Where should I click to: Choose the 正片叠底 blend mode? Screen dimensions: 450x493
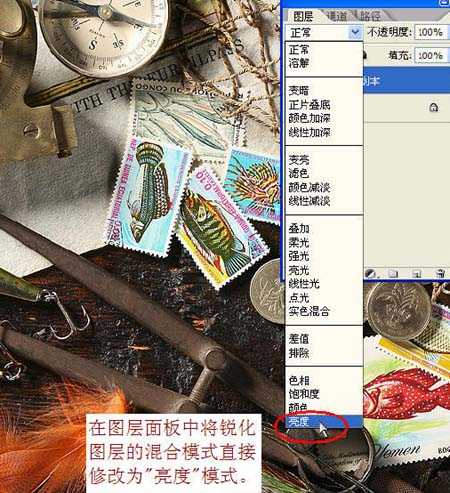pyautogui.click(x=309, y=105)
